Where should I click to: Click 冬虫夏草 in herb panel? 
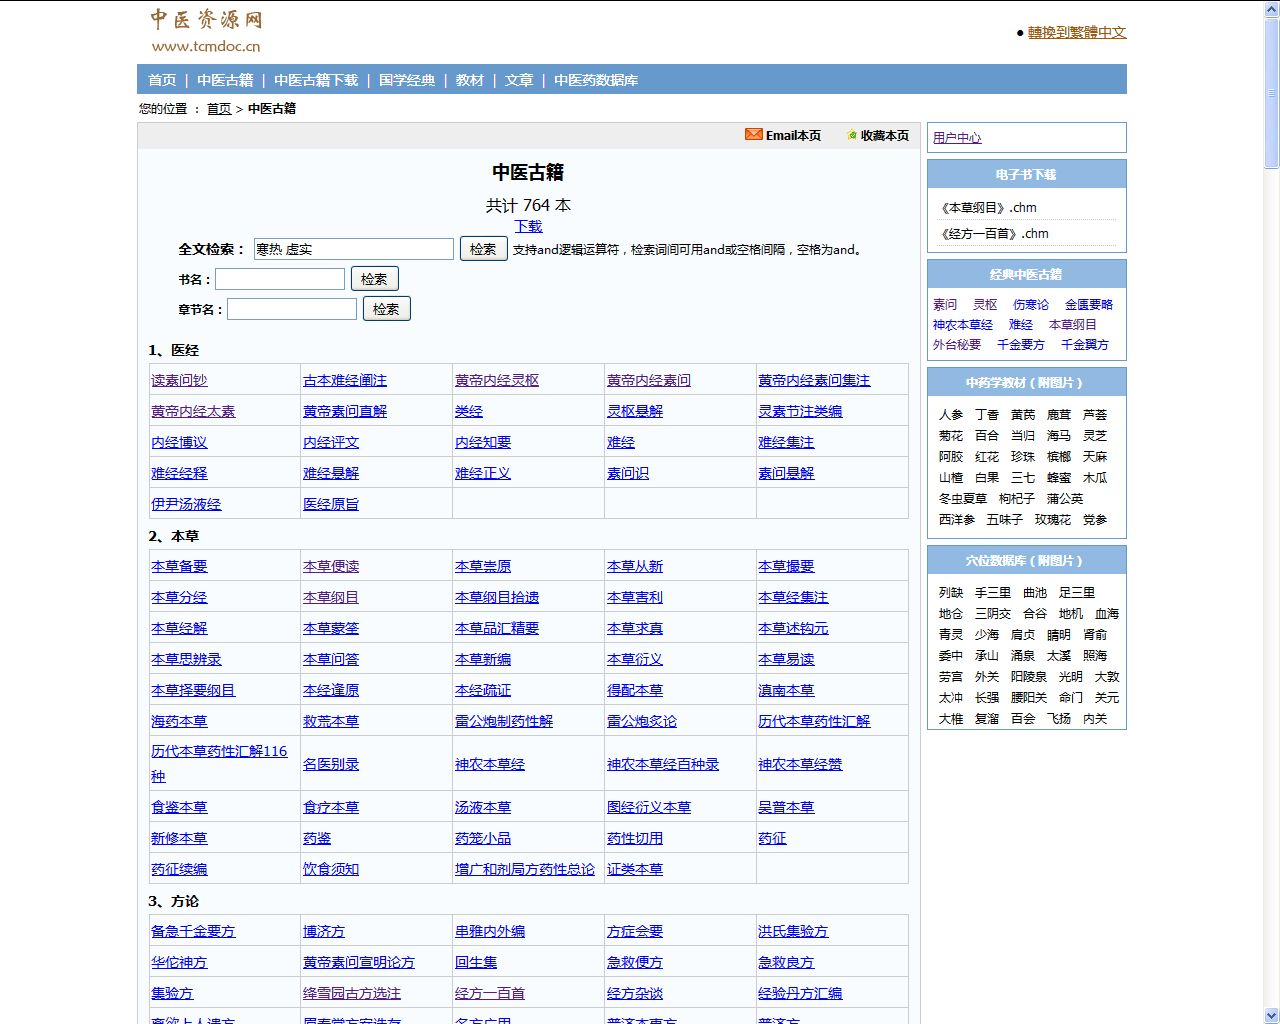click(x=963, y=499)
